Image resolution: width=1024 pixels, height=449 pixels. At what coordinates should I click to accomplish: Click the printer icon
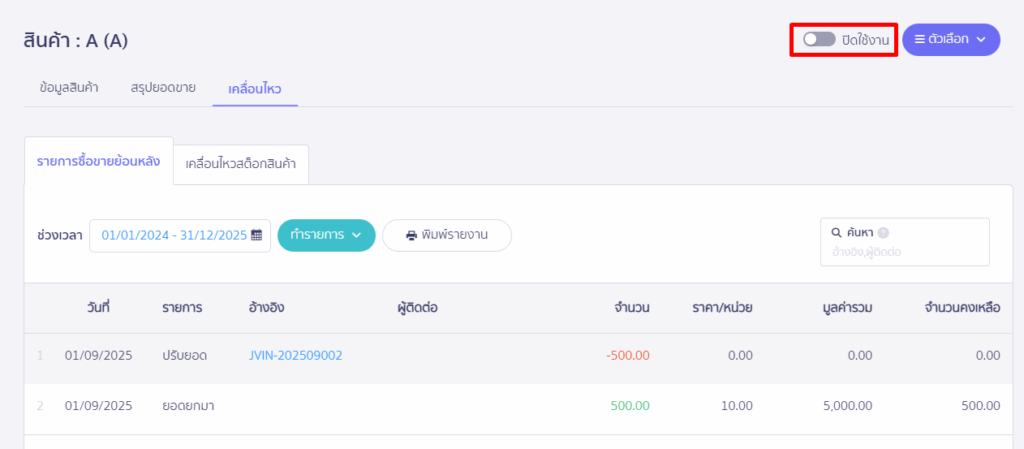coord(411,236)
